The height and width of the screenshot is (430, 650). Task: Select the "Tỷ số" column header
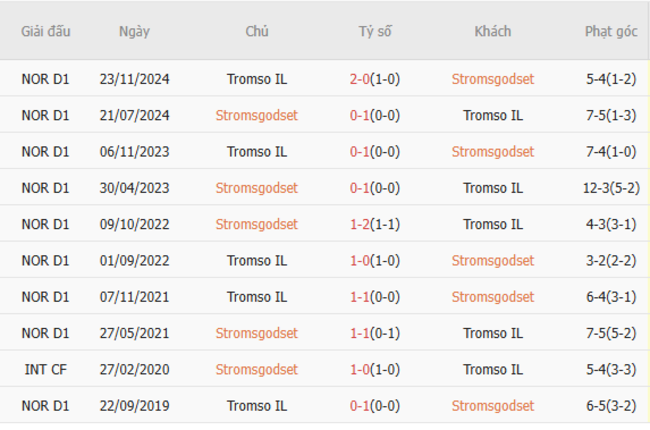click(375, 31)
